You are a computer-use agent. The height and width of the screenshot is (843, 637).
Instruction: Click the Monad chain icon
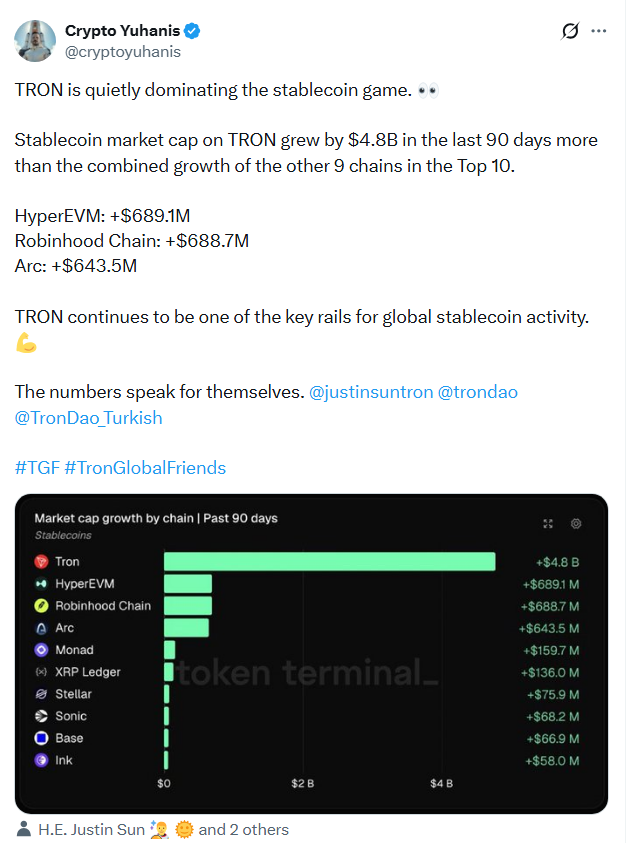pos(41,650)
